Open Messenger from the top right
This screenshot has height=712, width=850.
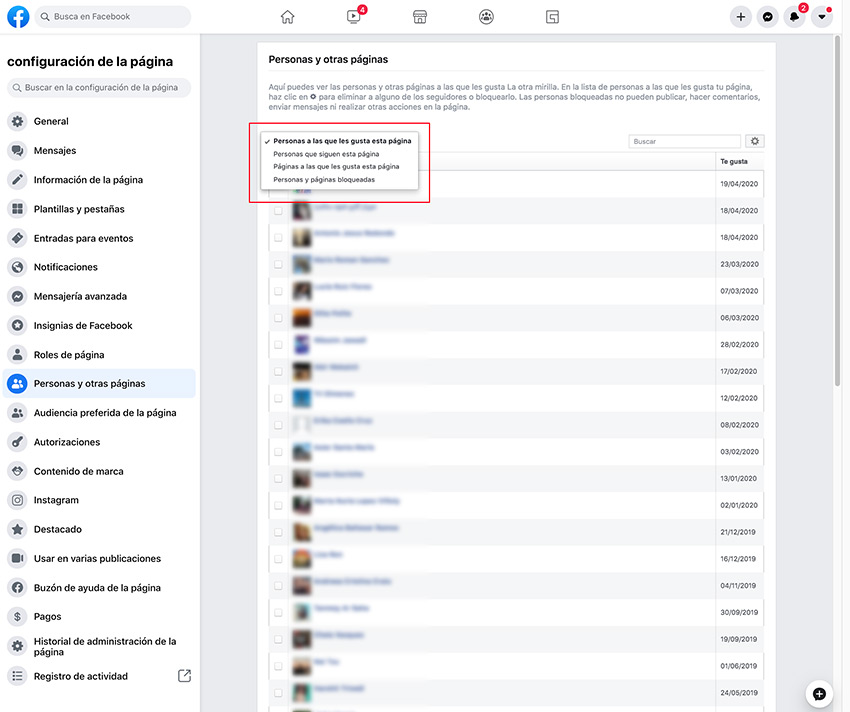click(767, 16)
